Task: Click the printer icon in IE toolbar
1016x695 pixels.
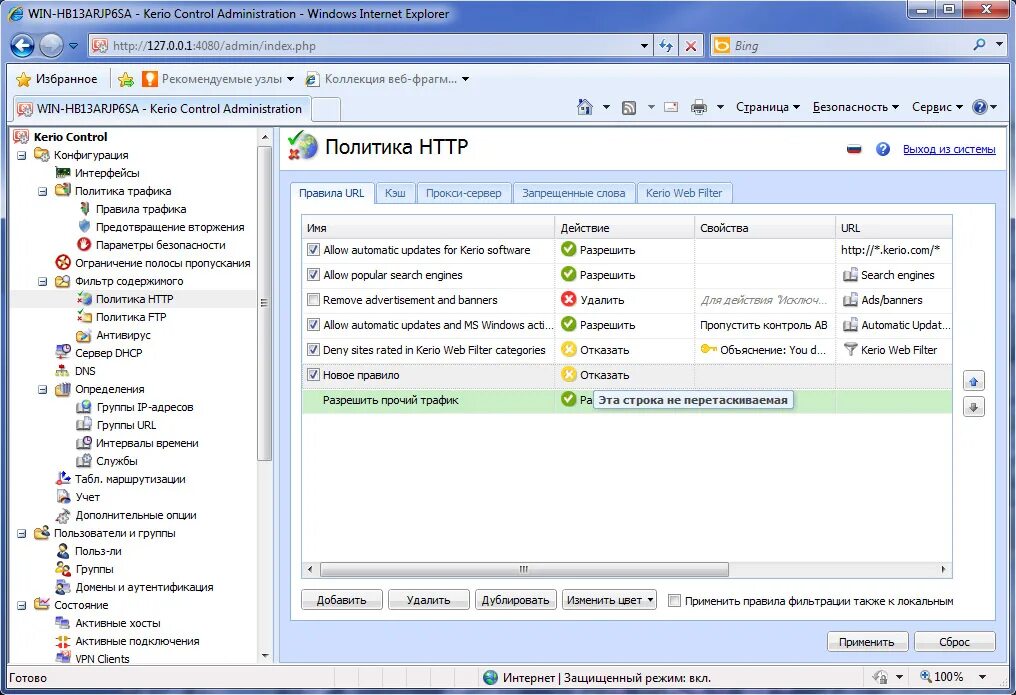Action: (x=698, y=107)
